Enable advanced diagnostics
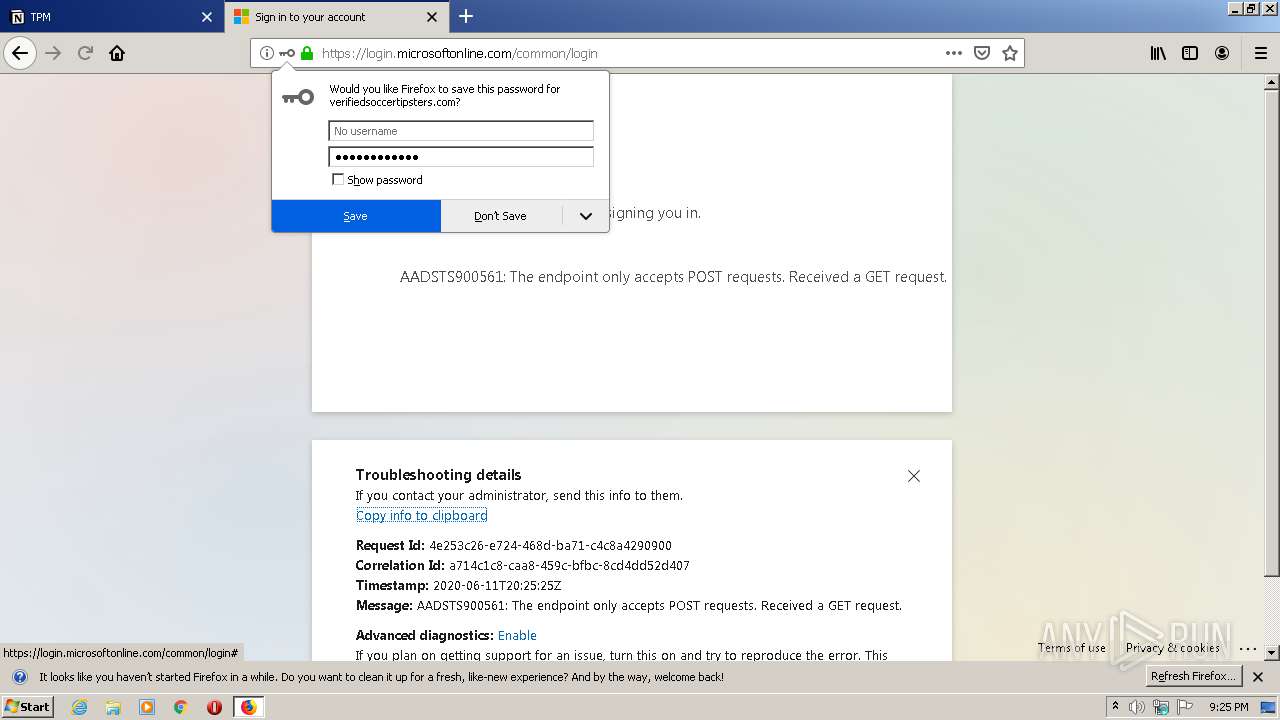The image size is (1280, 720). pyautogui.click(x=517, y=636)
